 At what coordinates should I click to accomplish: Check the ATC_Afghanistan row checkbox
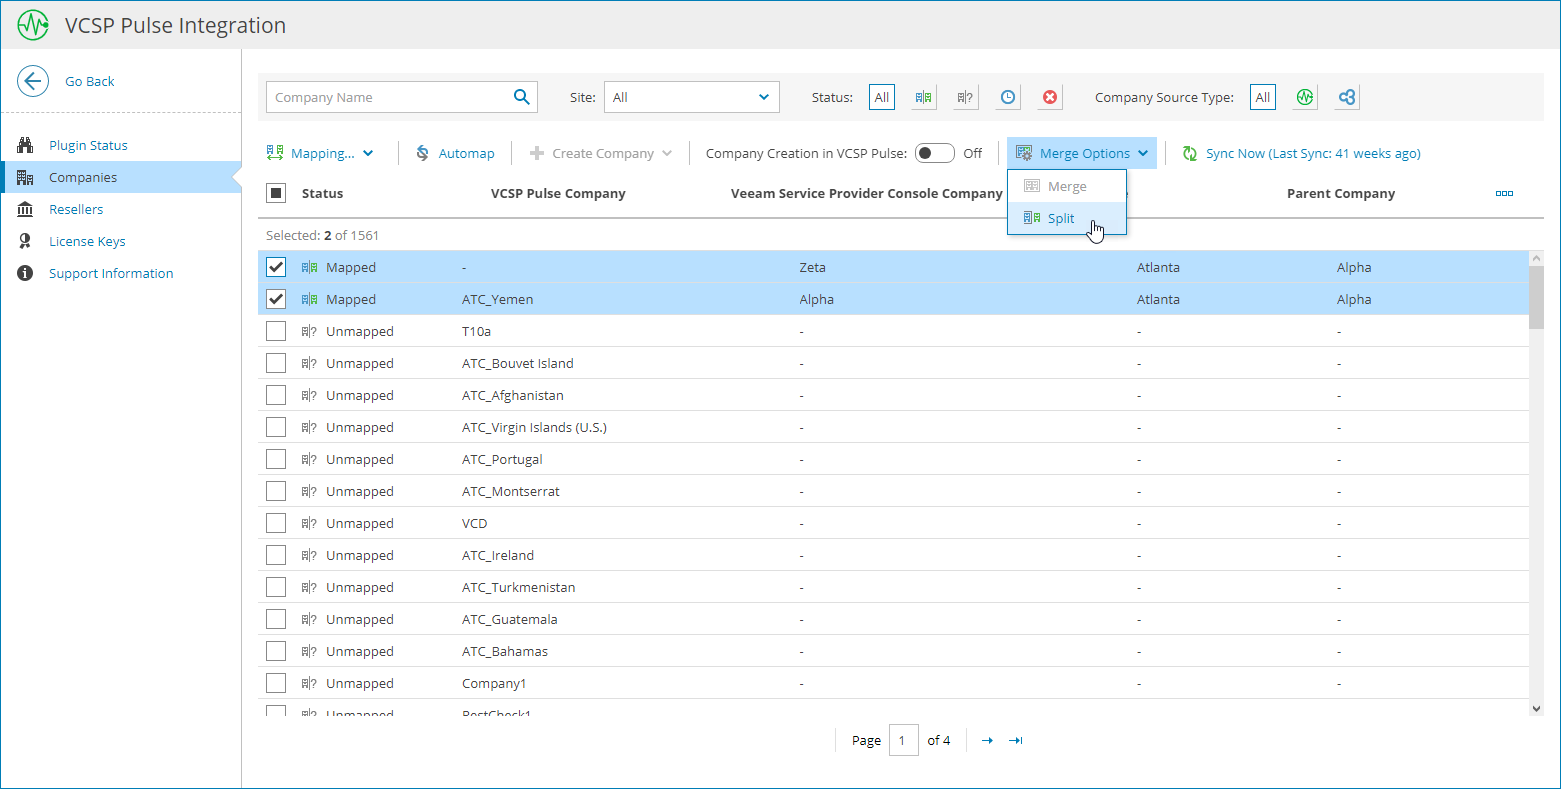click(276, 395)
